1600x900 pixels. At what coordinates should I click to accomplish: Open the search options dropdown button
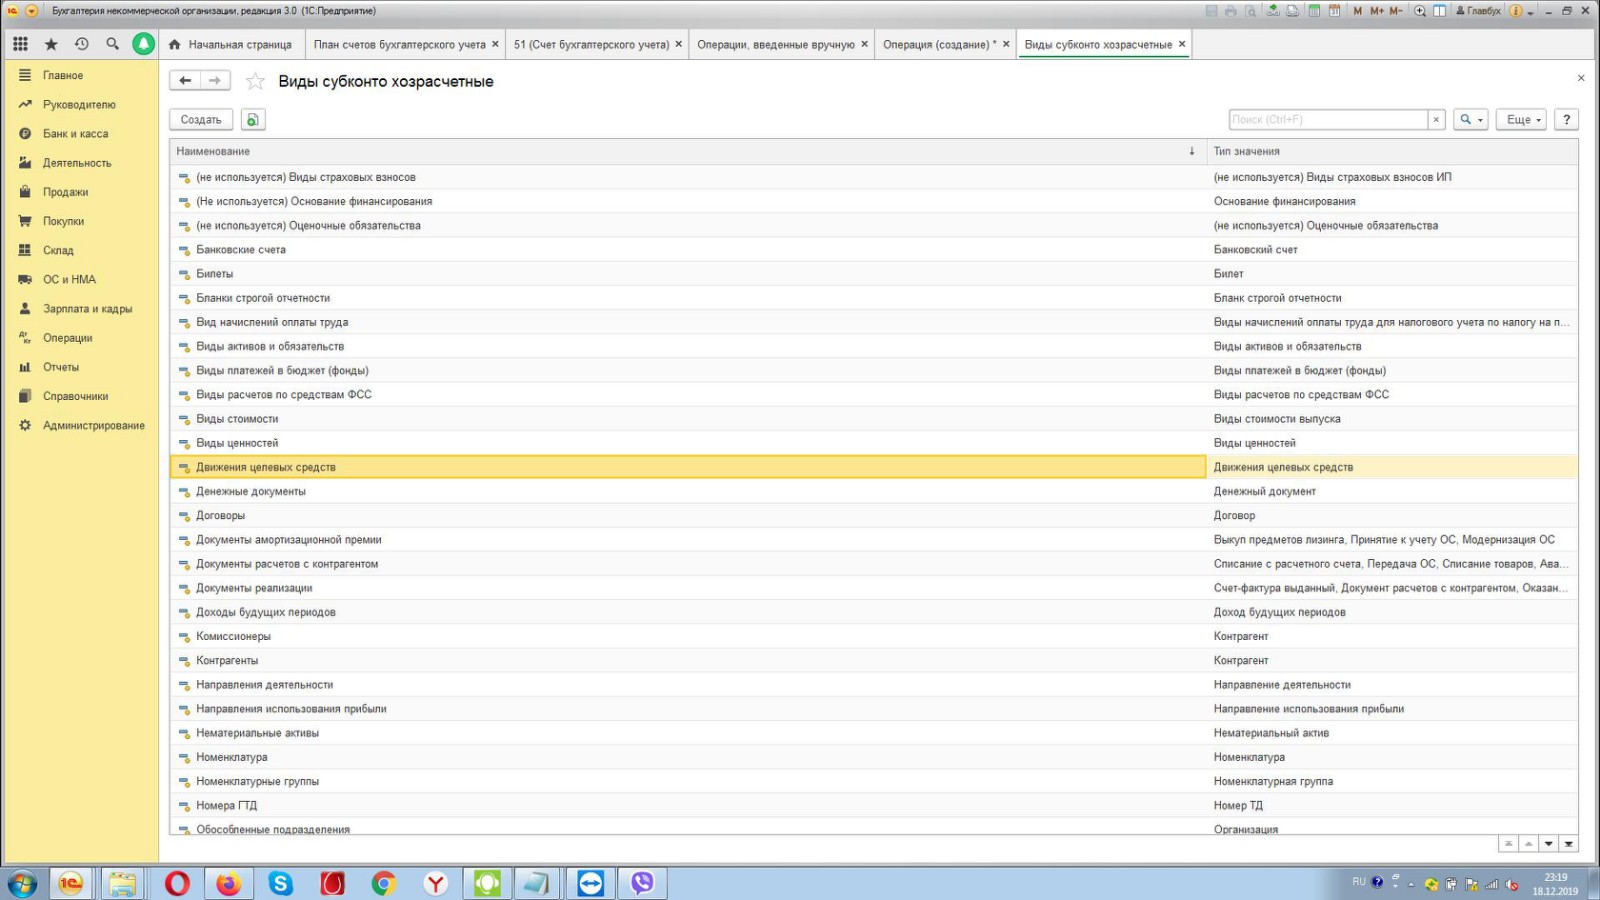pos(1470,120)
